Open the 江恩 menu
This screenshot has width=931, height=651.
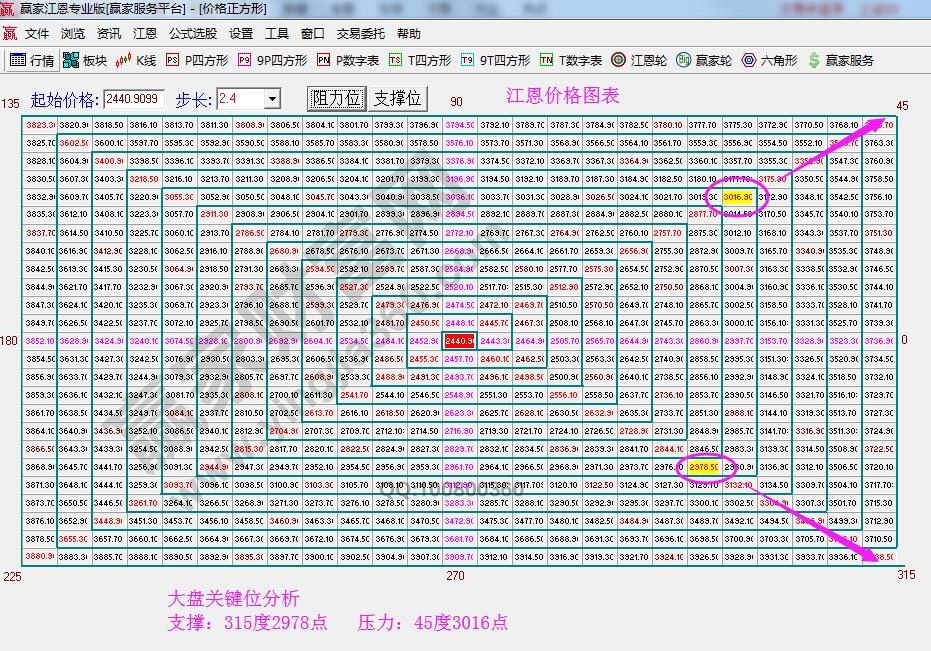(x=144, y=33)
